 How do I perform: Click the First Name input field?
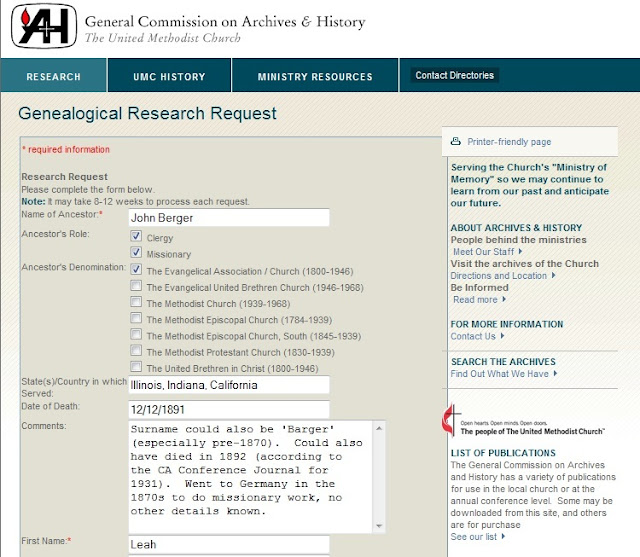click(229, 544)
